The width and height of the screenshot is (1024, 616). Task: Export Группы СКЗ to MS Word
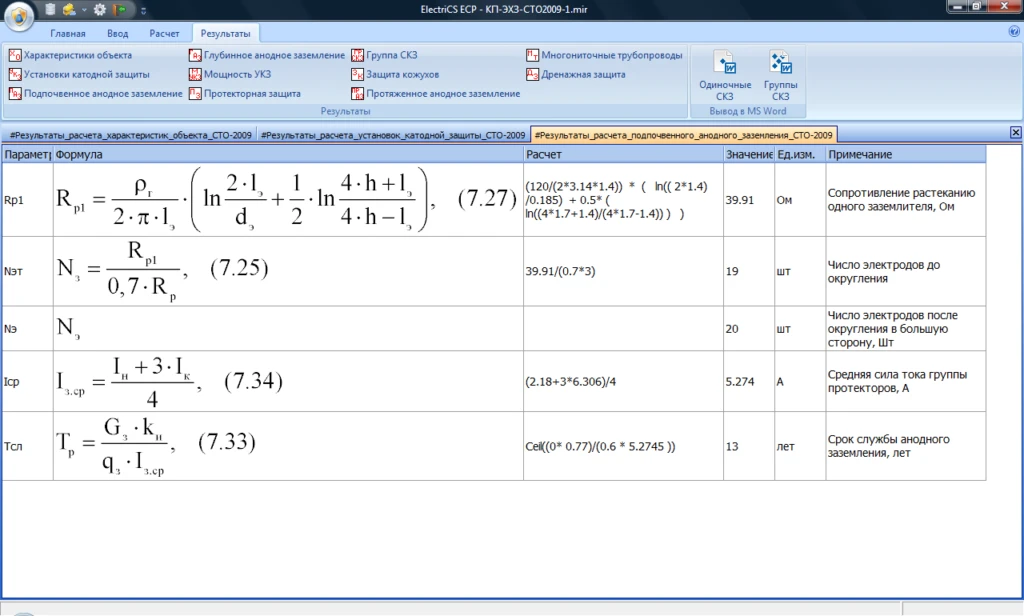coord(780,76)
